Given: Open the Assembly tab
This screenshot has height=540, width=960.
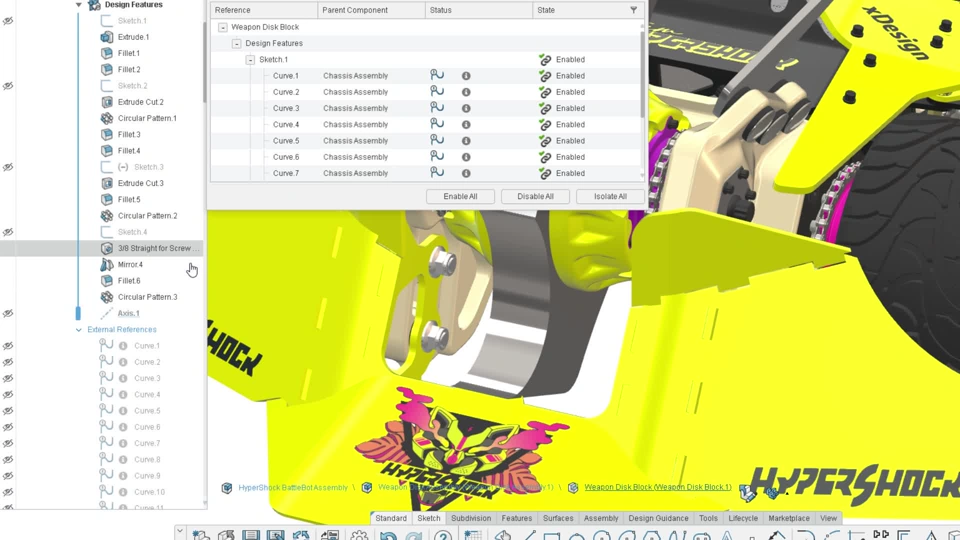Looking at the screenshot, I should [601, 518].
